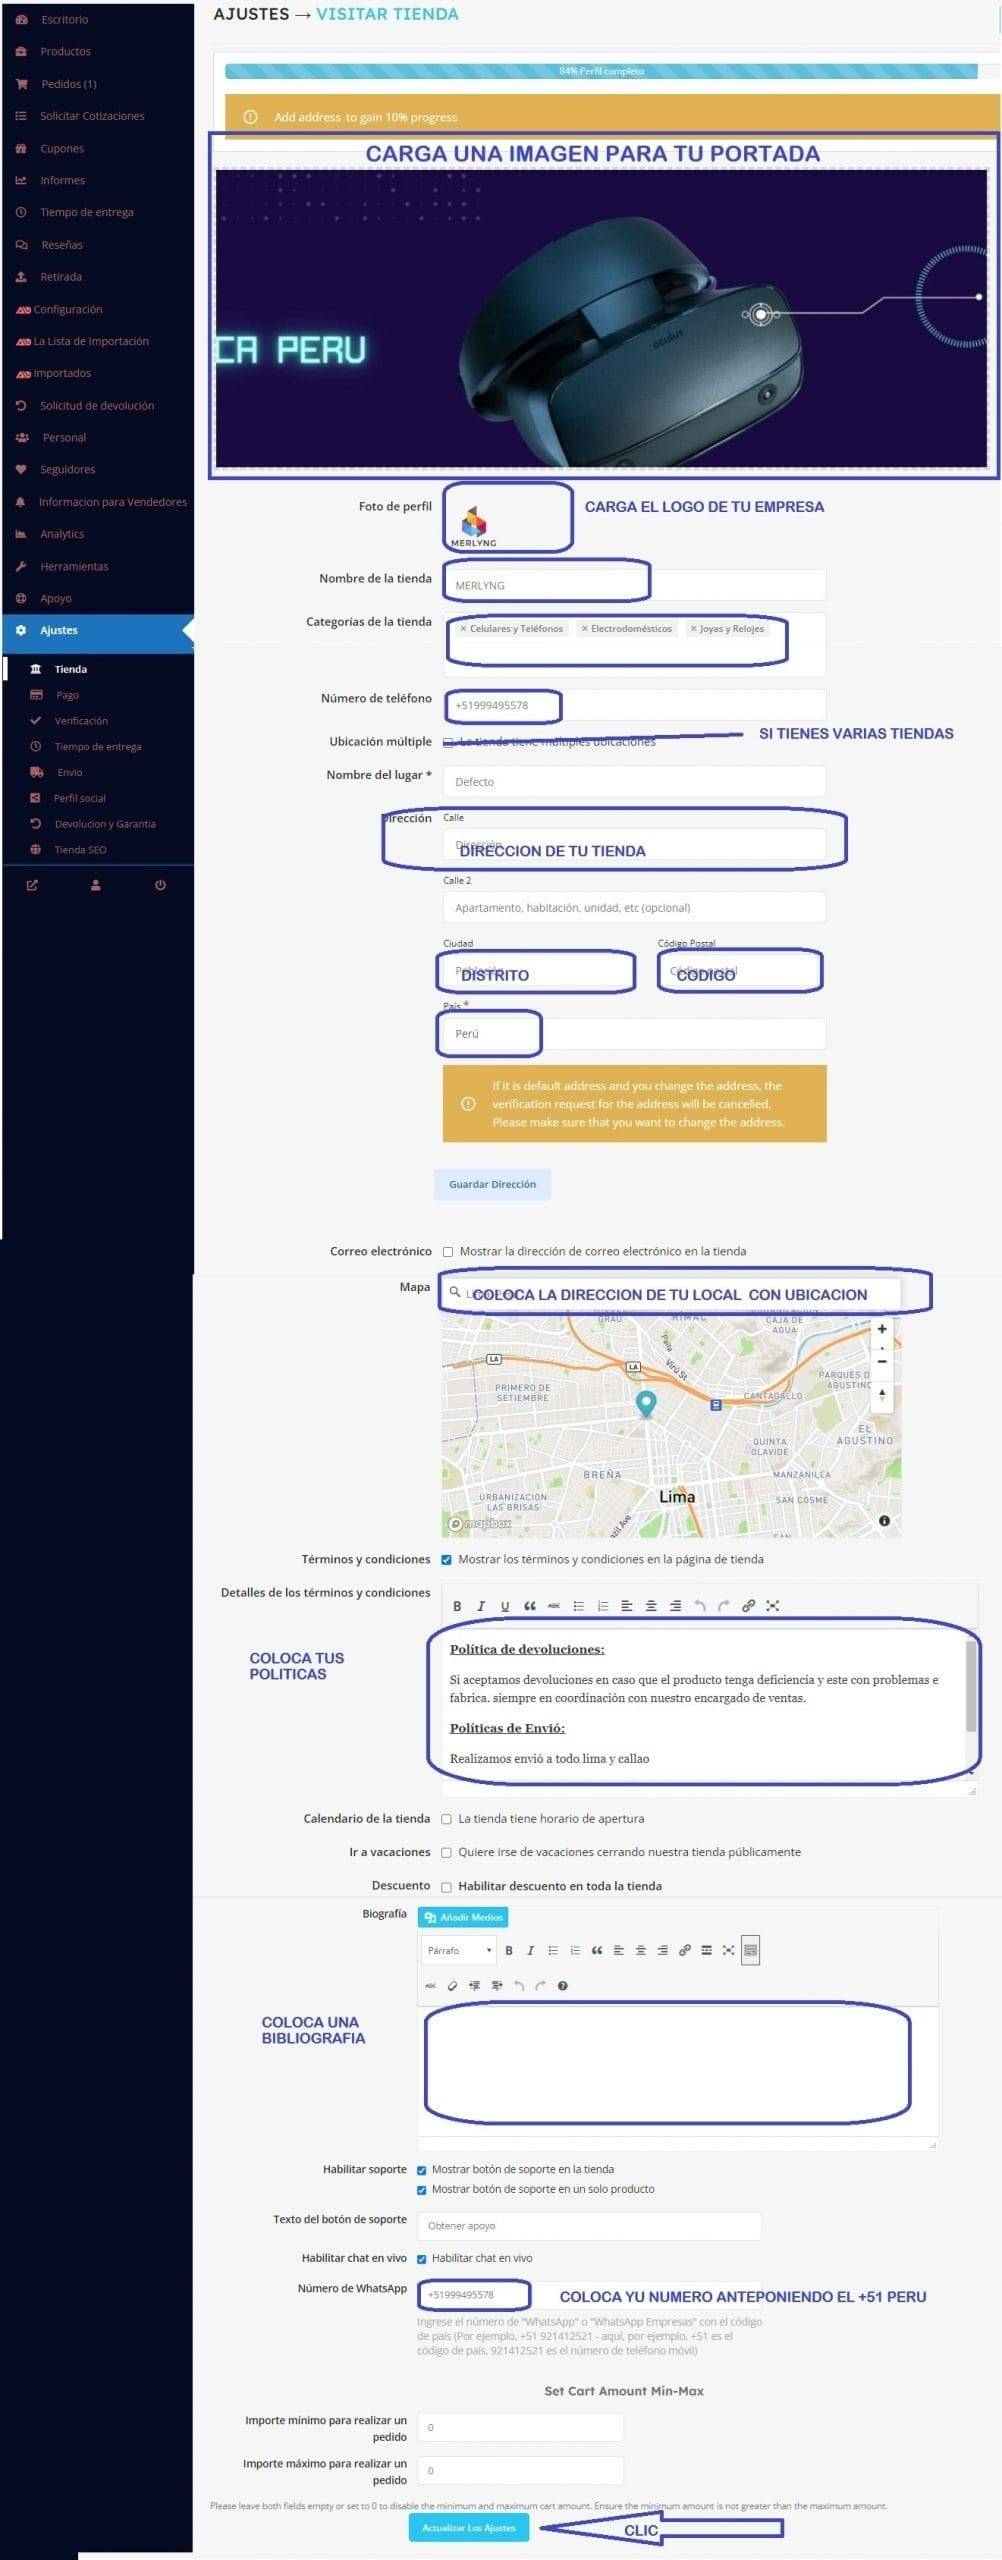Click the map search magnifier icon
Image resolution: width=1002 pixels, height=2560 pixels.
[455, 1292]
